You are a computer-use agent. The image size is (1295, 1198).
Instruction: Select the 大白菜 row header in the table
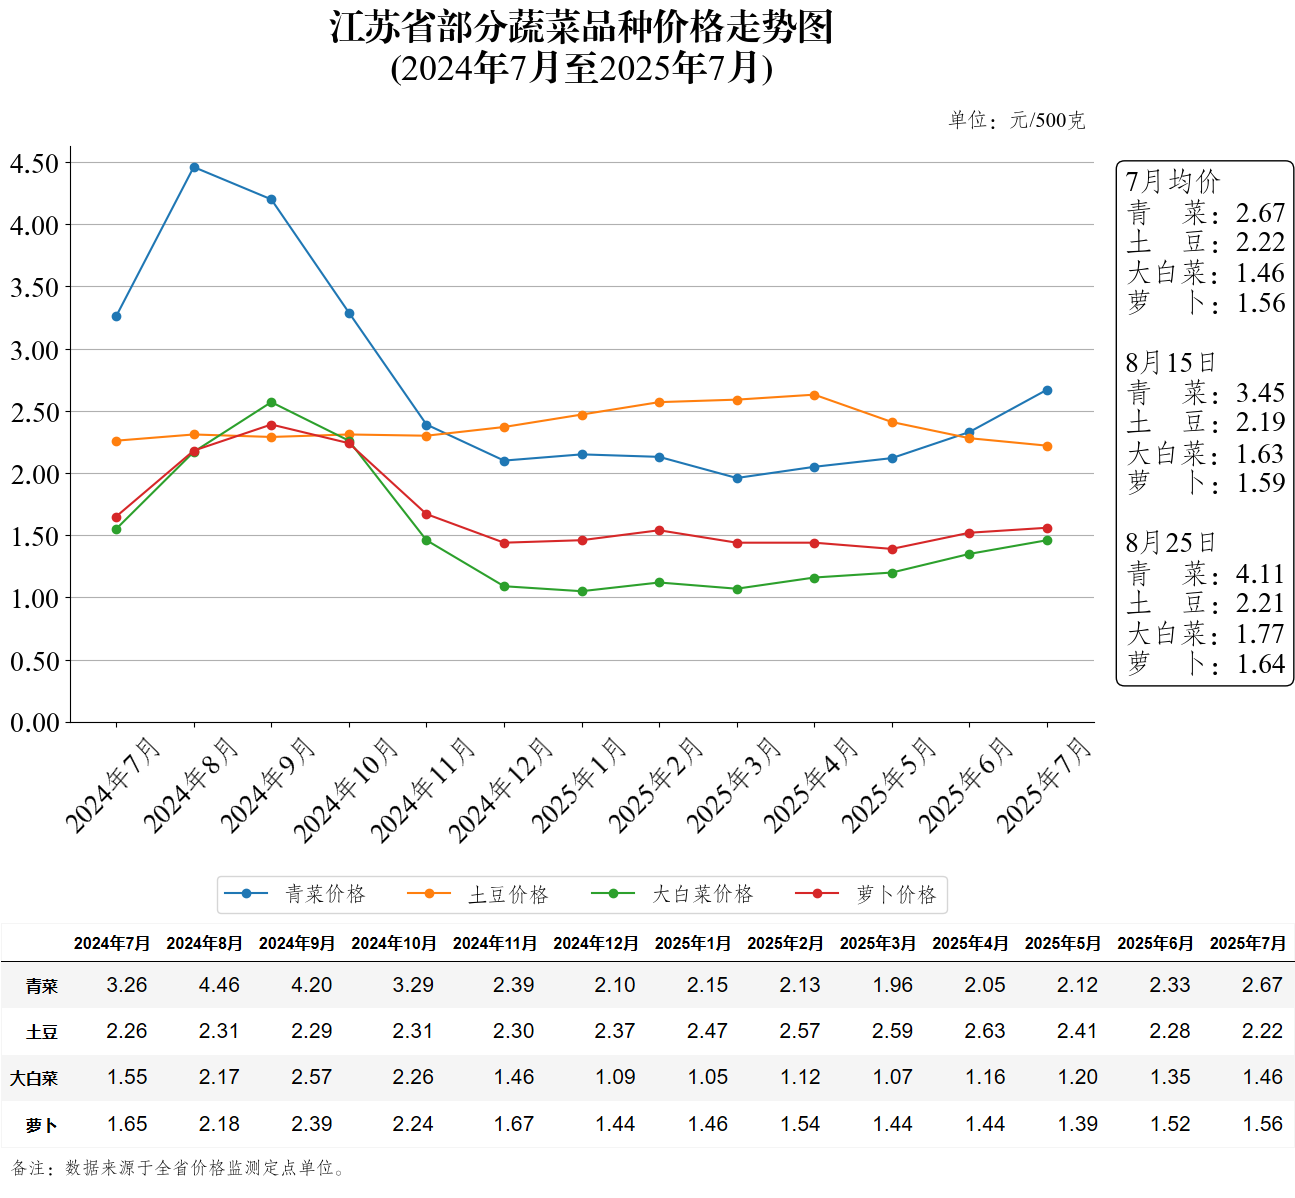pos(34,1078)
